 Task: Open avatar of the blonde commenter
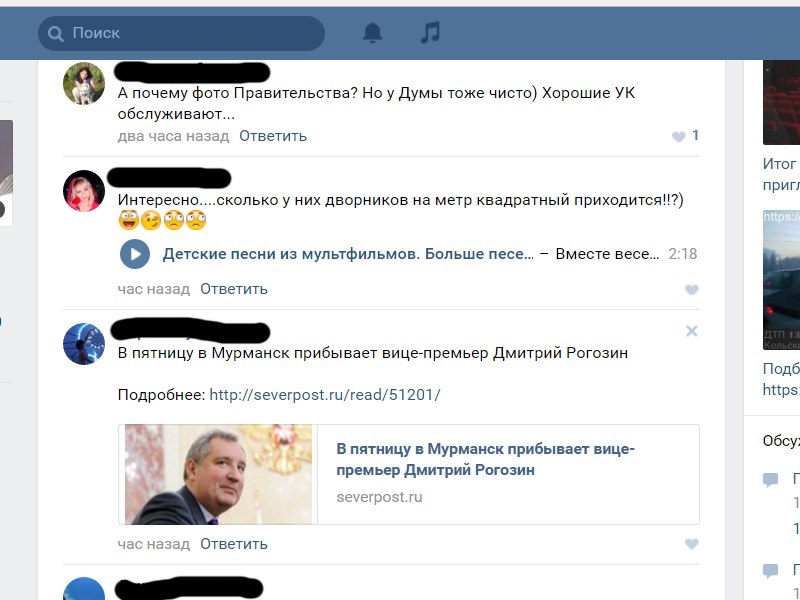(x=84, y=191)
